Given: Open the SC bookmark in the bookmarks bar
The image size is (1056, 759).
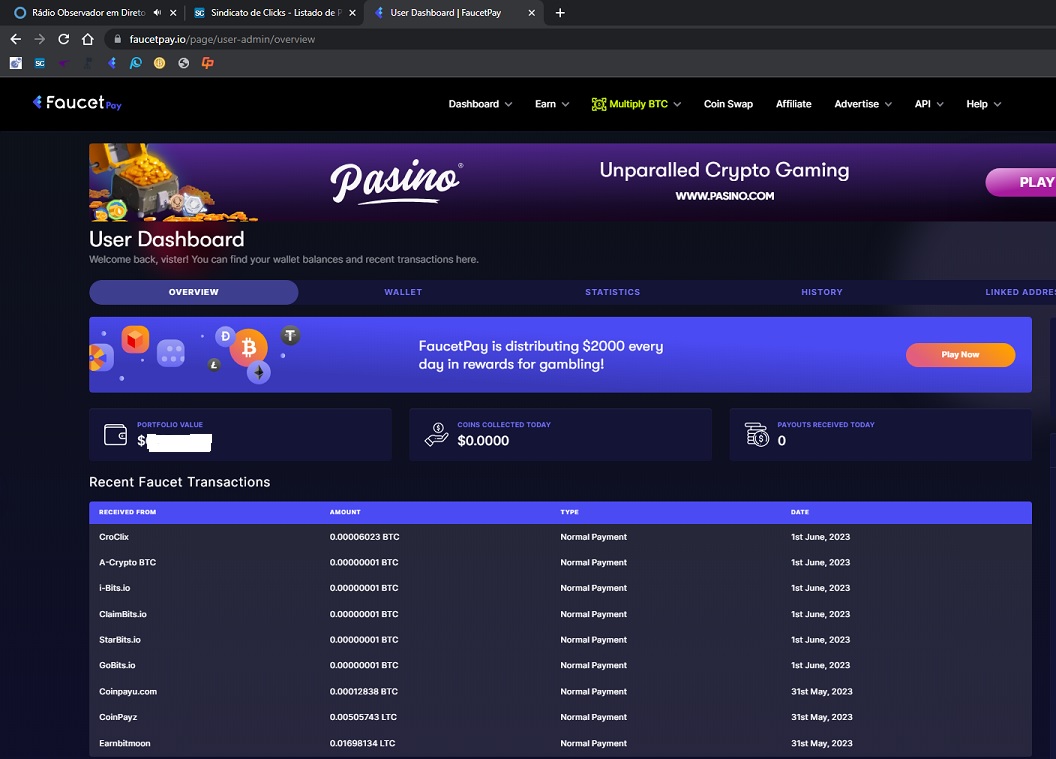Looking at the screenshot, I should pos(40,63).
